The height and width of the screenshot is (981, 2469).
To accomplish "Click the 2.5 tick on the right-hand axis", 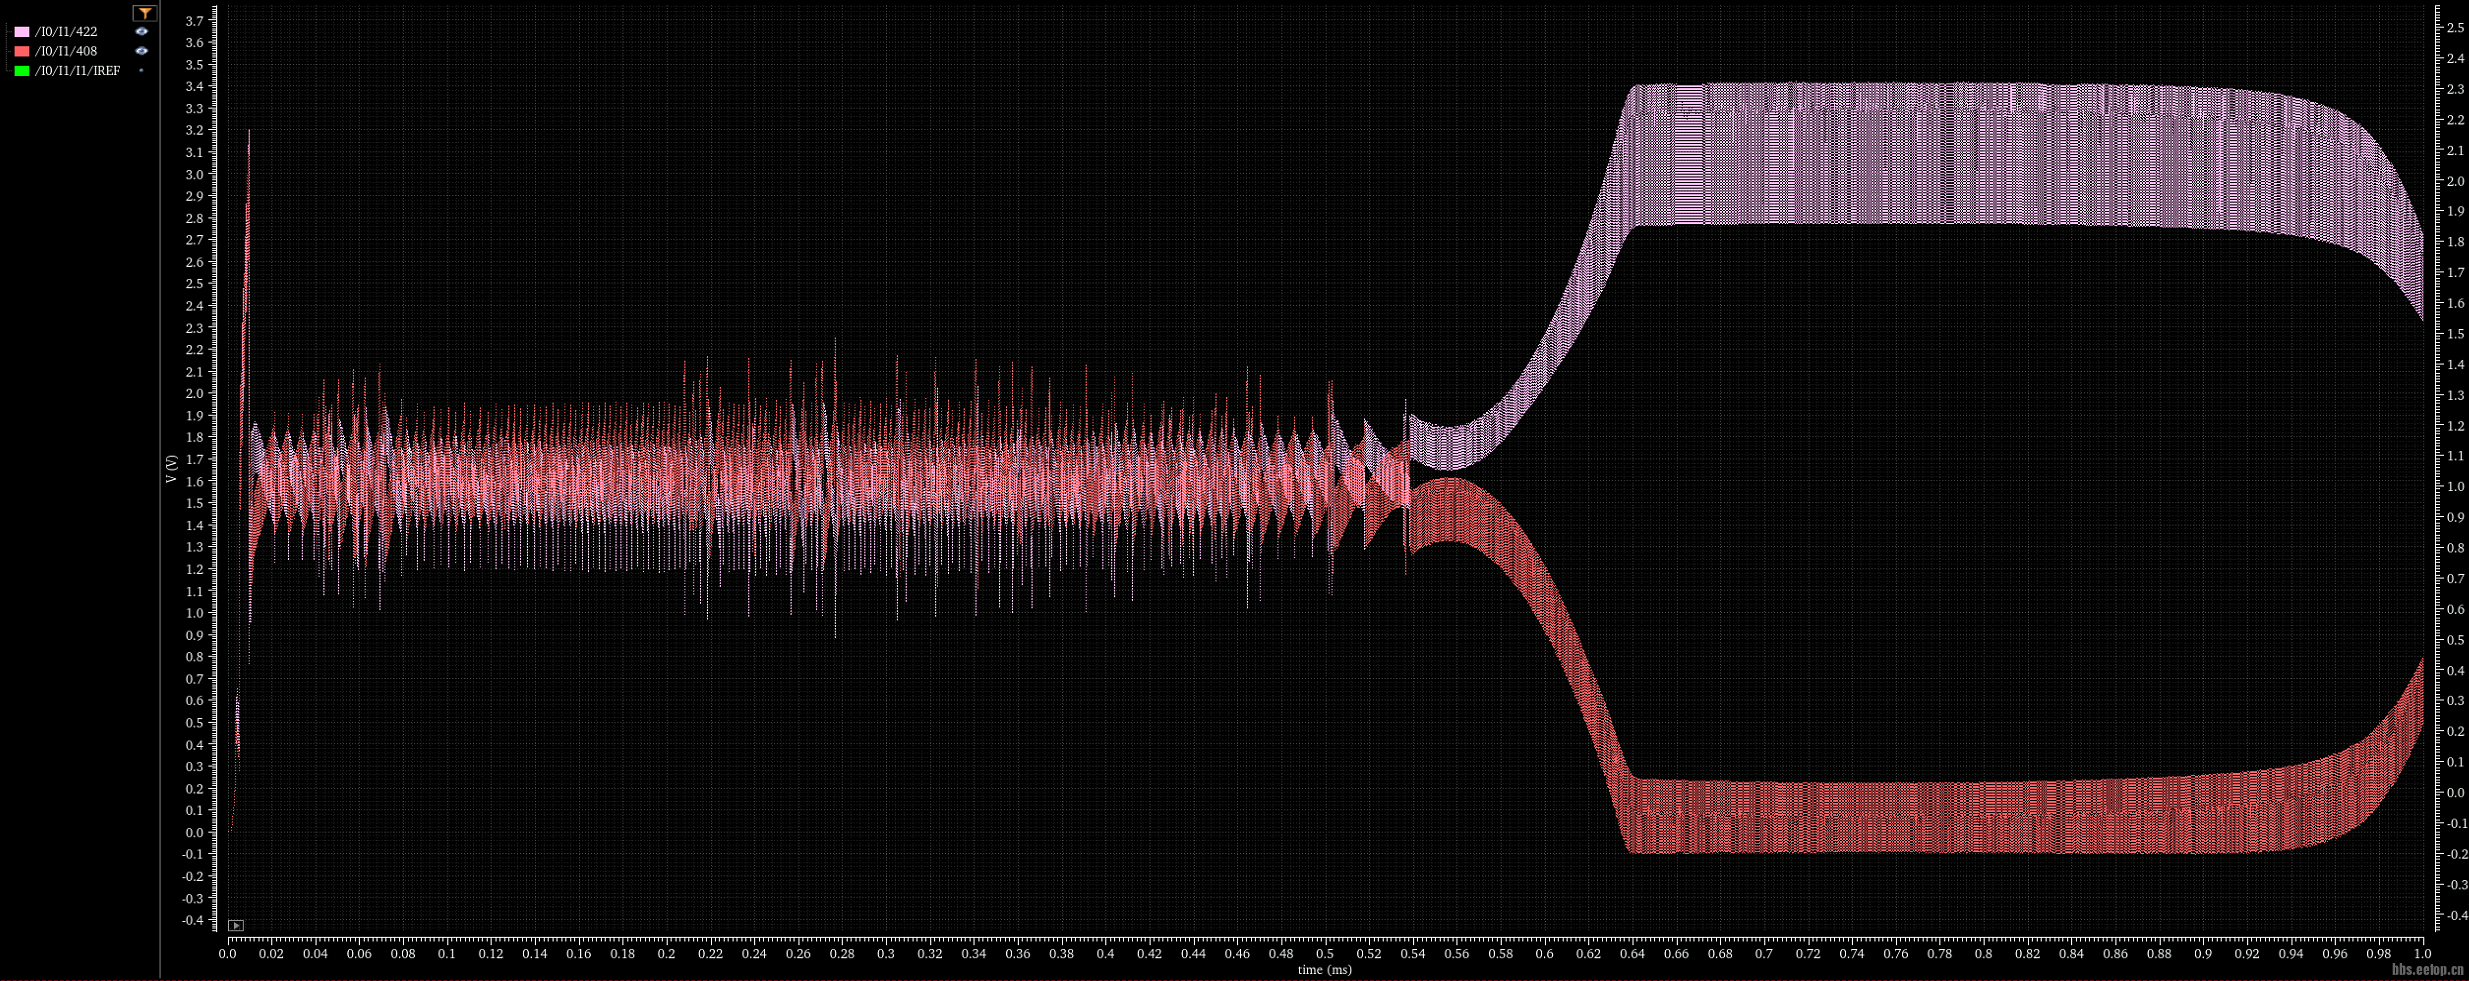I will tap(2455, 28).
